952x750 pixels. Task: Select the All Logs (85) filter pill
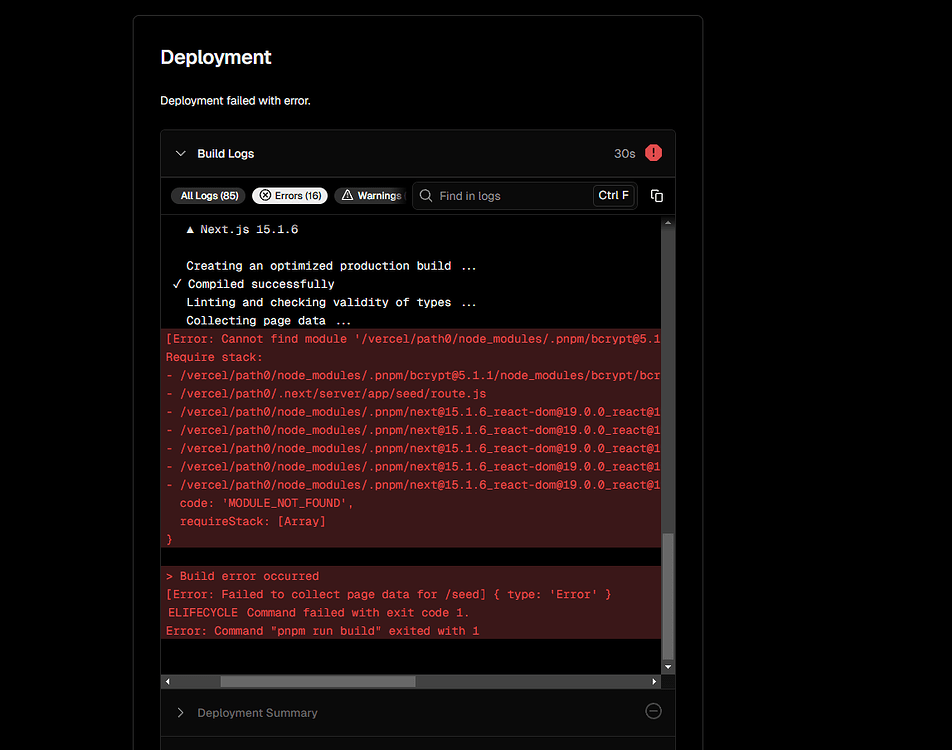208,195
